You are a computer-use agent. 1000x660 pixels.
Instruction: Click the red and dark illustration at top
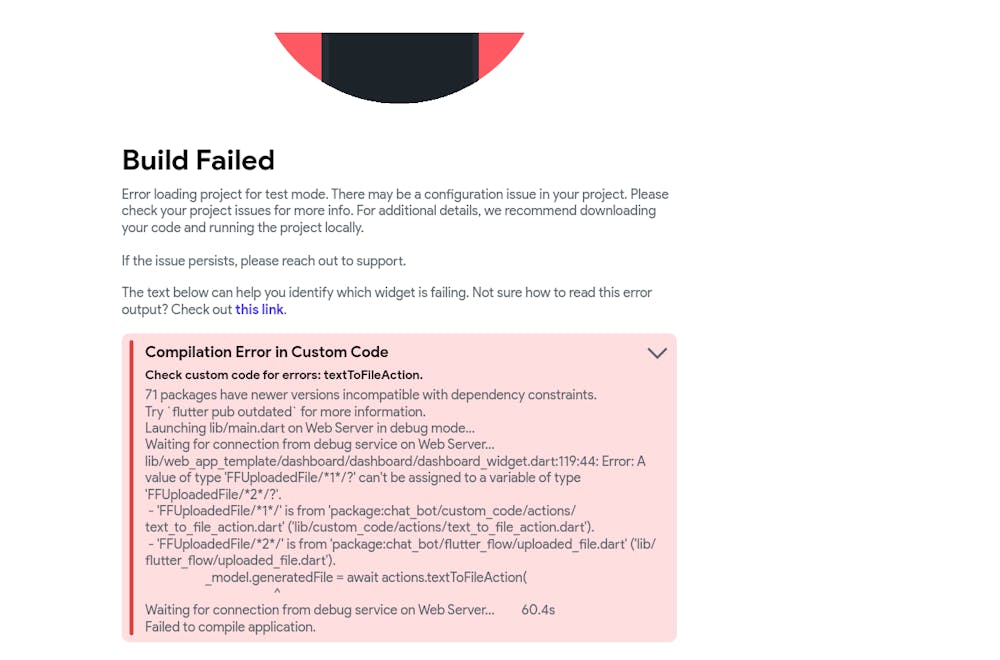click(x=399, y=66)
